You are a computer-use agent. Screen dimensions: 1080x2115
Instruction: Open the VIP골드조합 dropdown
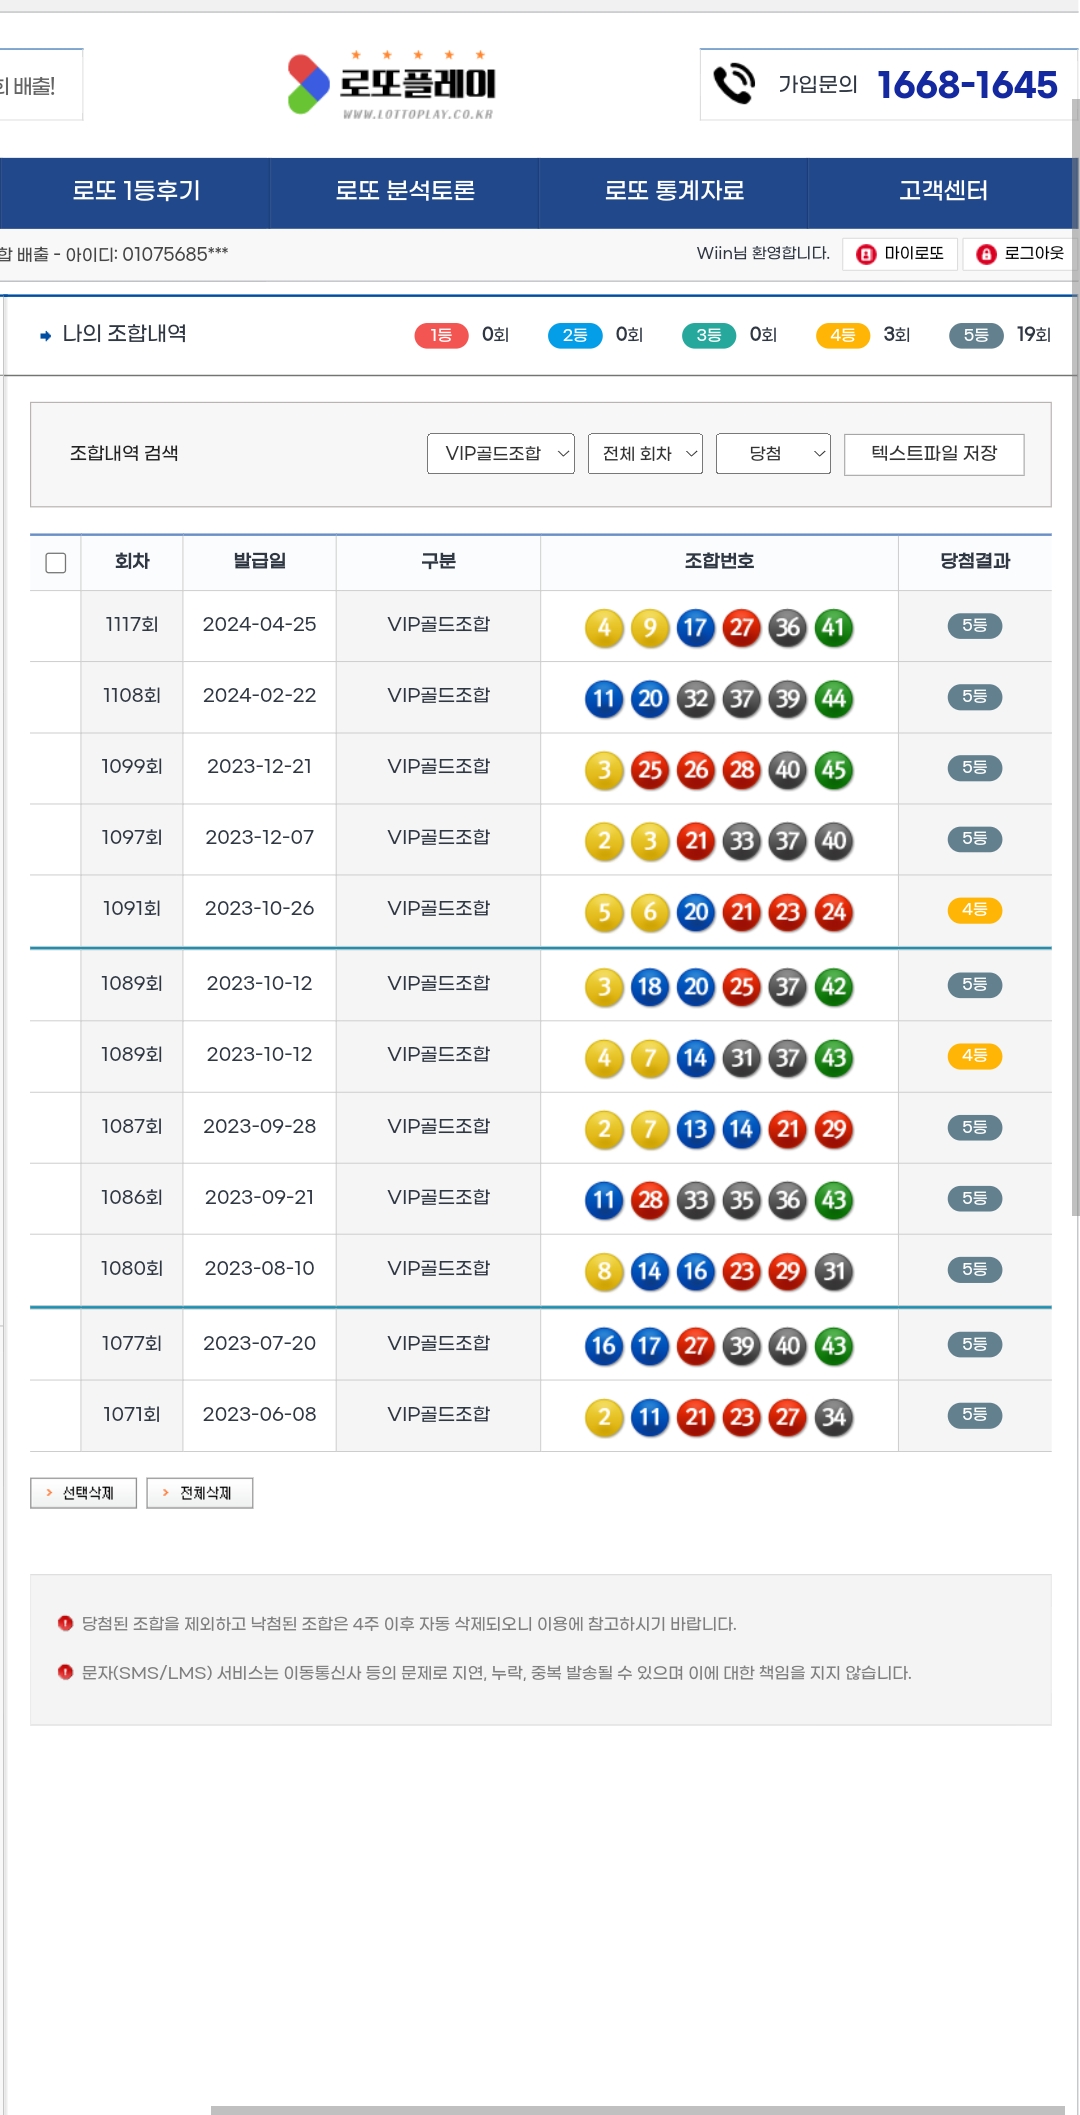click(500, 454)
